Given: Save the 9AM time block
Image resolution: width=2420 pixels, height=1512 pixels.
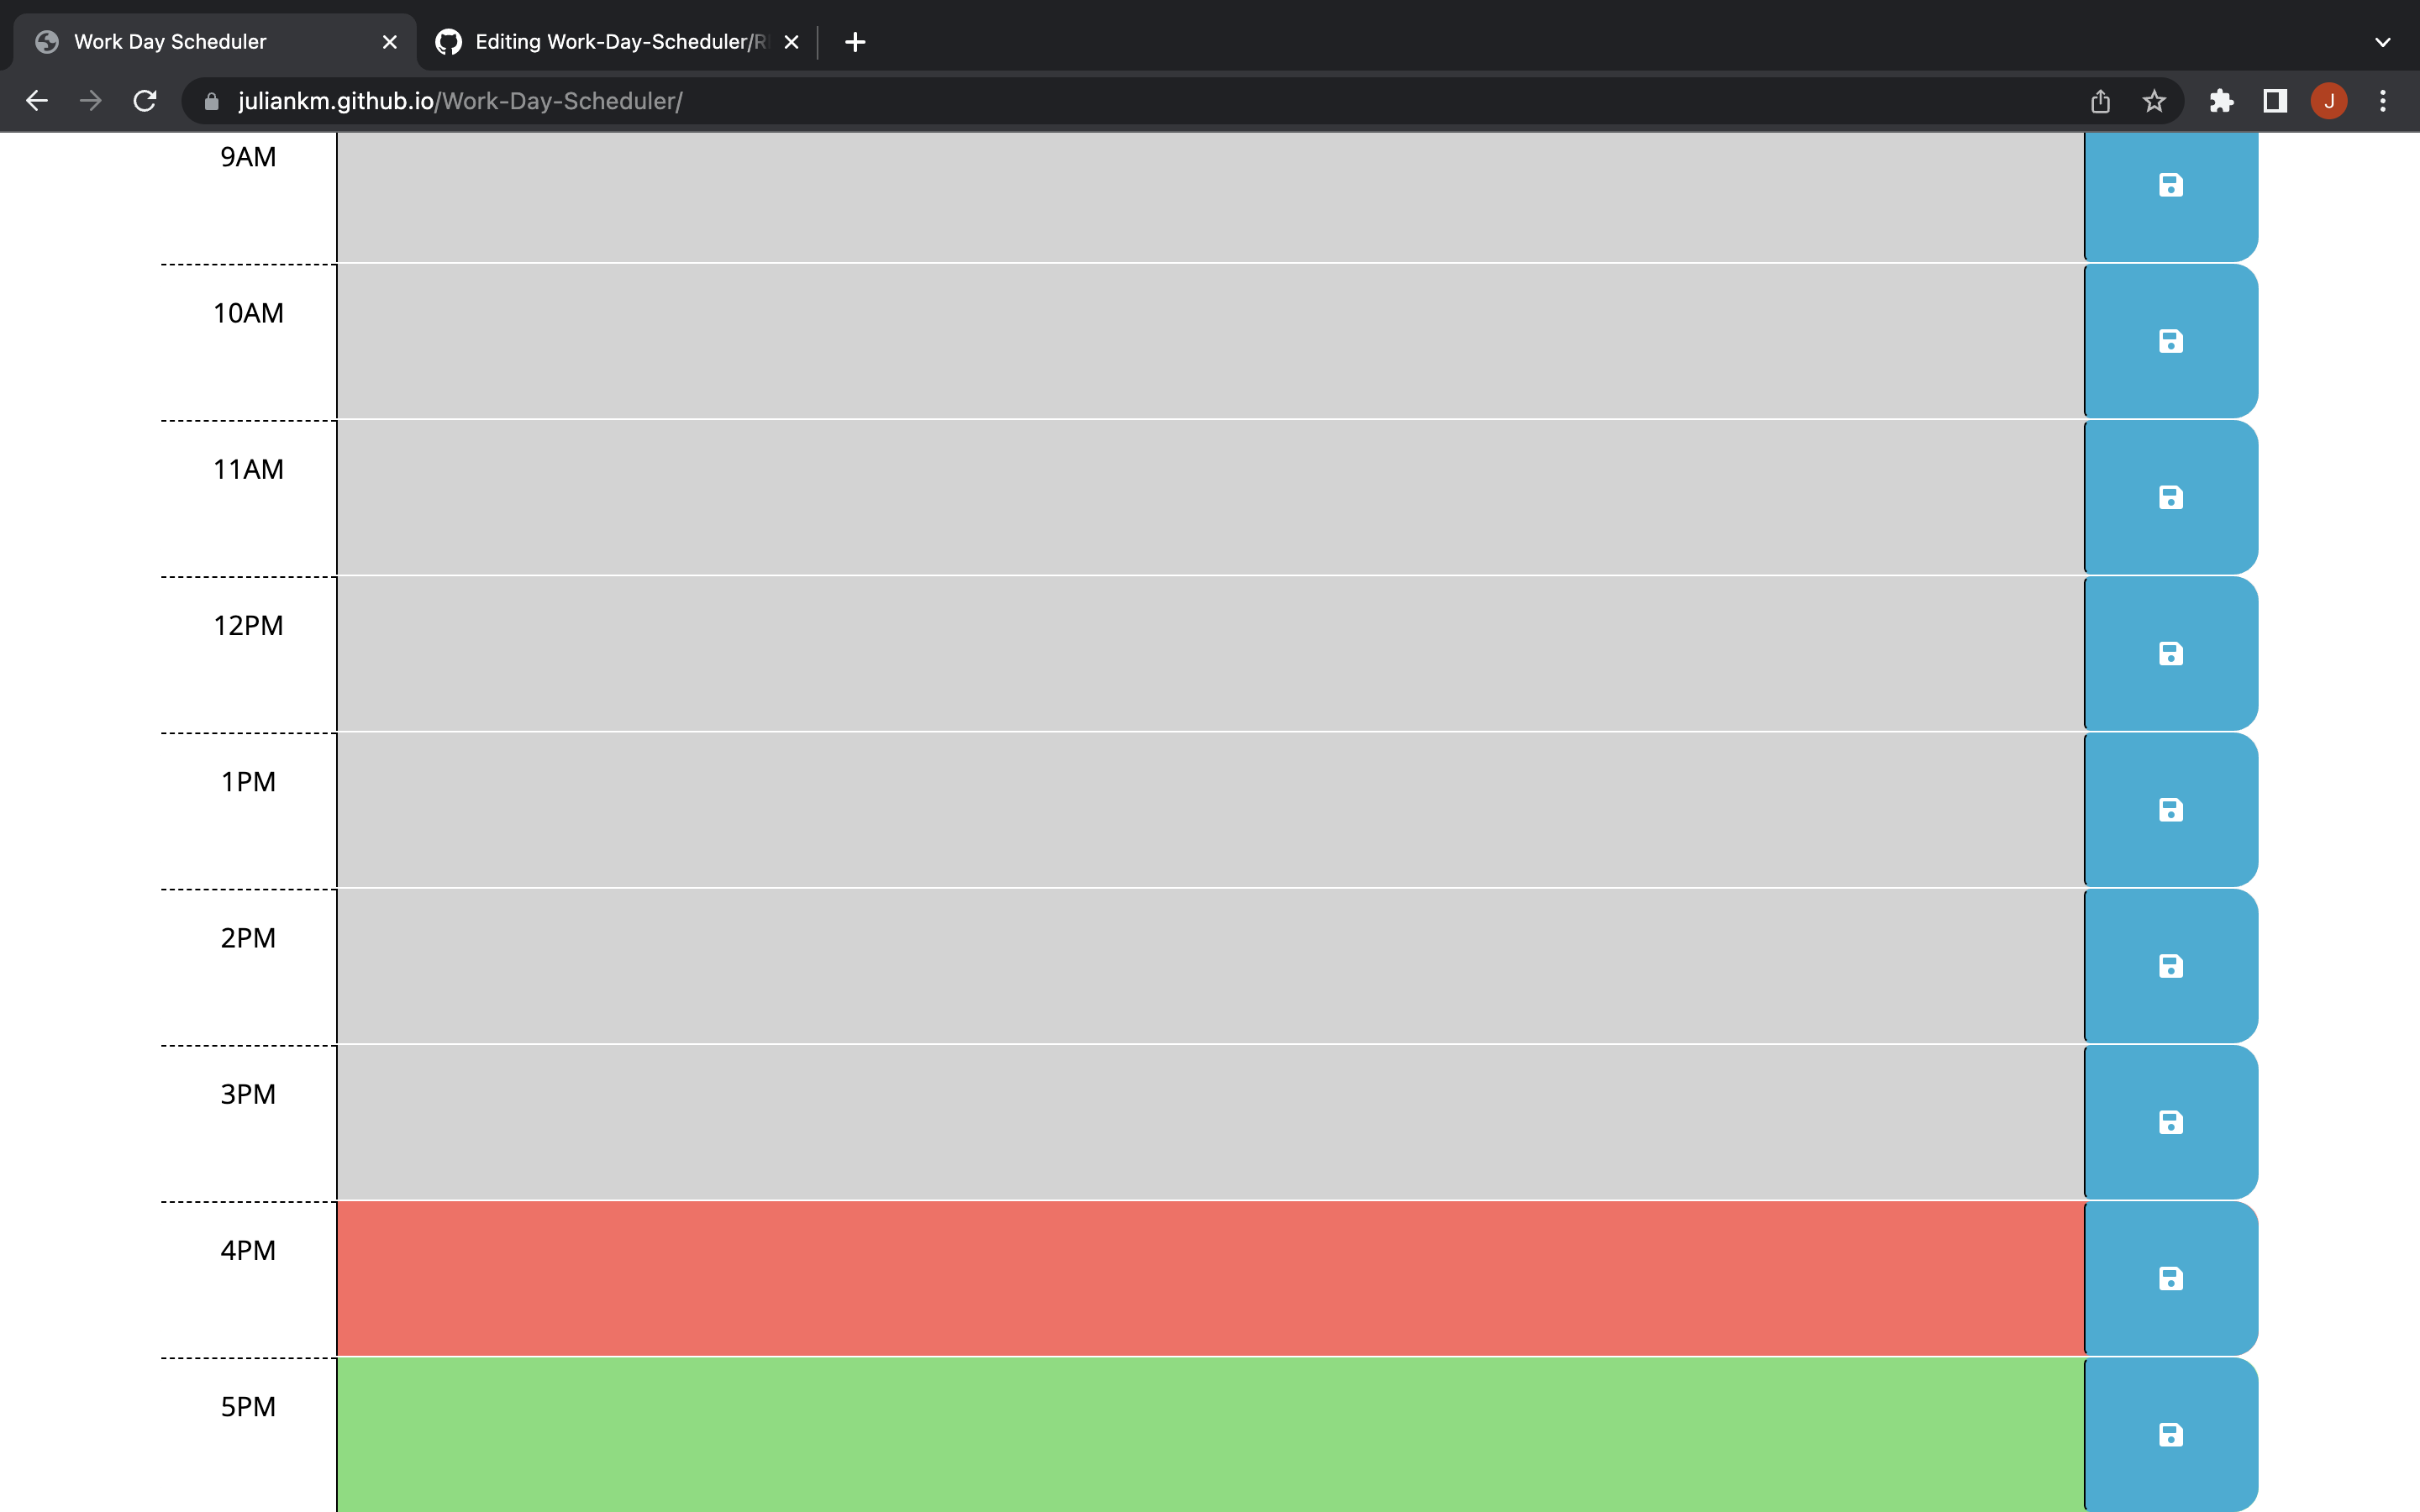Looking at the screenshot, I should [x=2170, y=196].
